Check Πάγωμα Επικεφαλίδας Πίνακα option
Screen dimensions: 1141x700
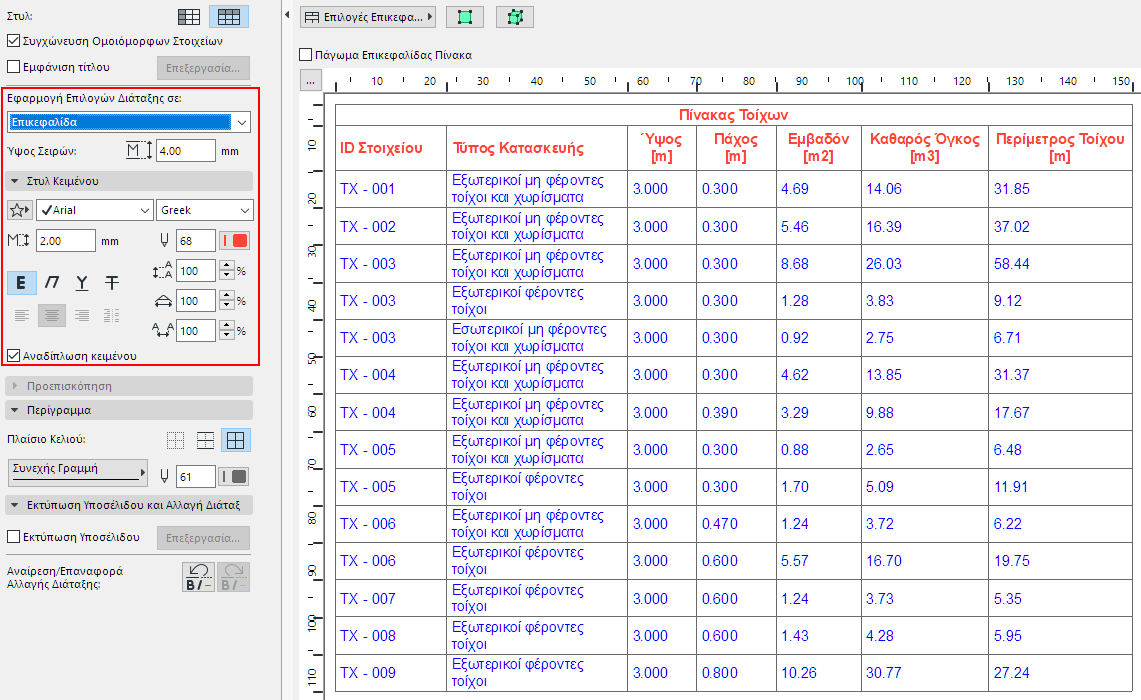pos(306,55)
